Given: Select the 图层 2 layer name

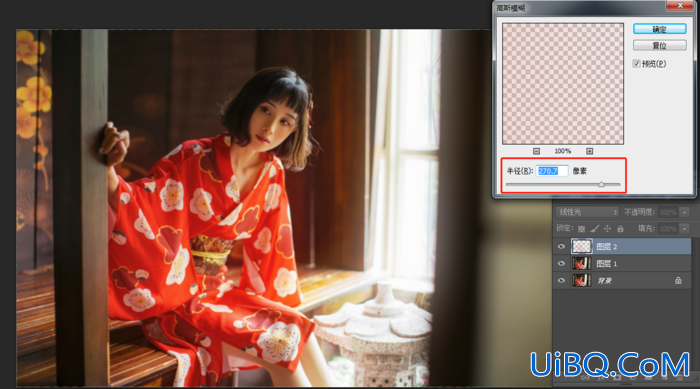Looking at the screenshot, I should coord(606,247).
